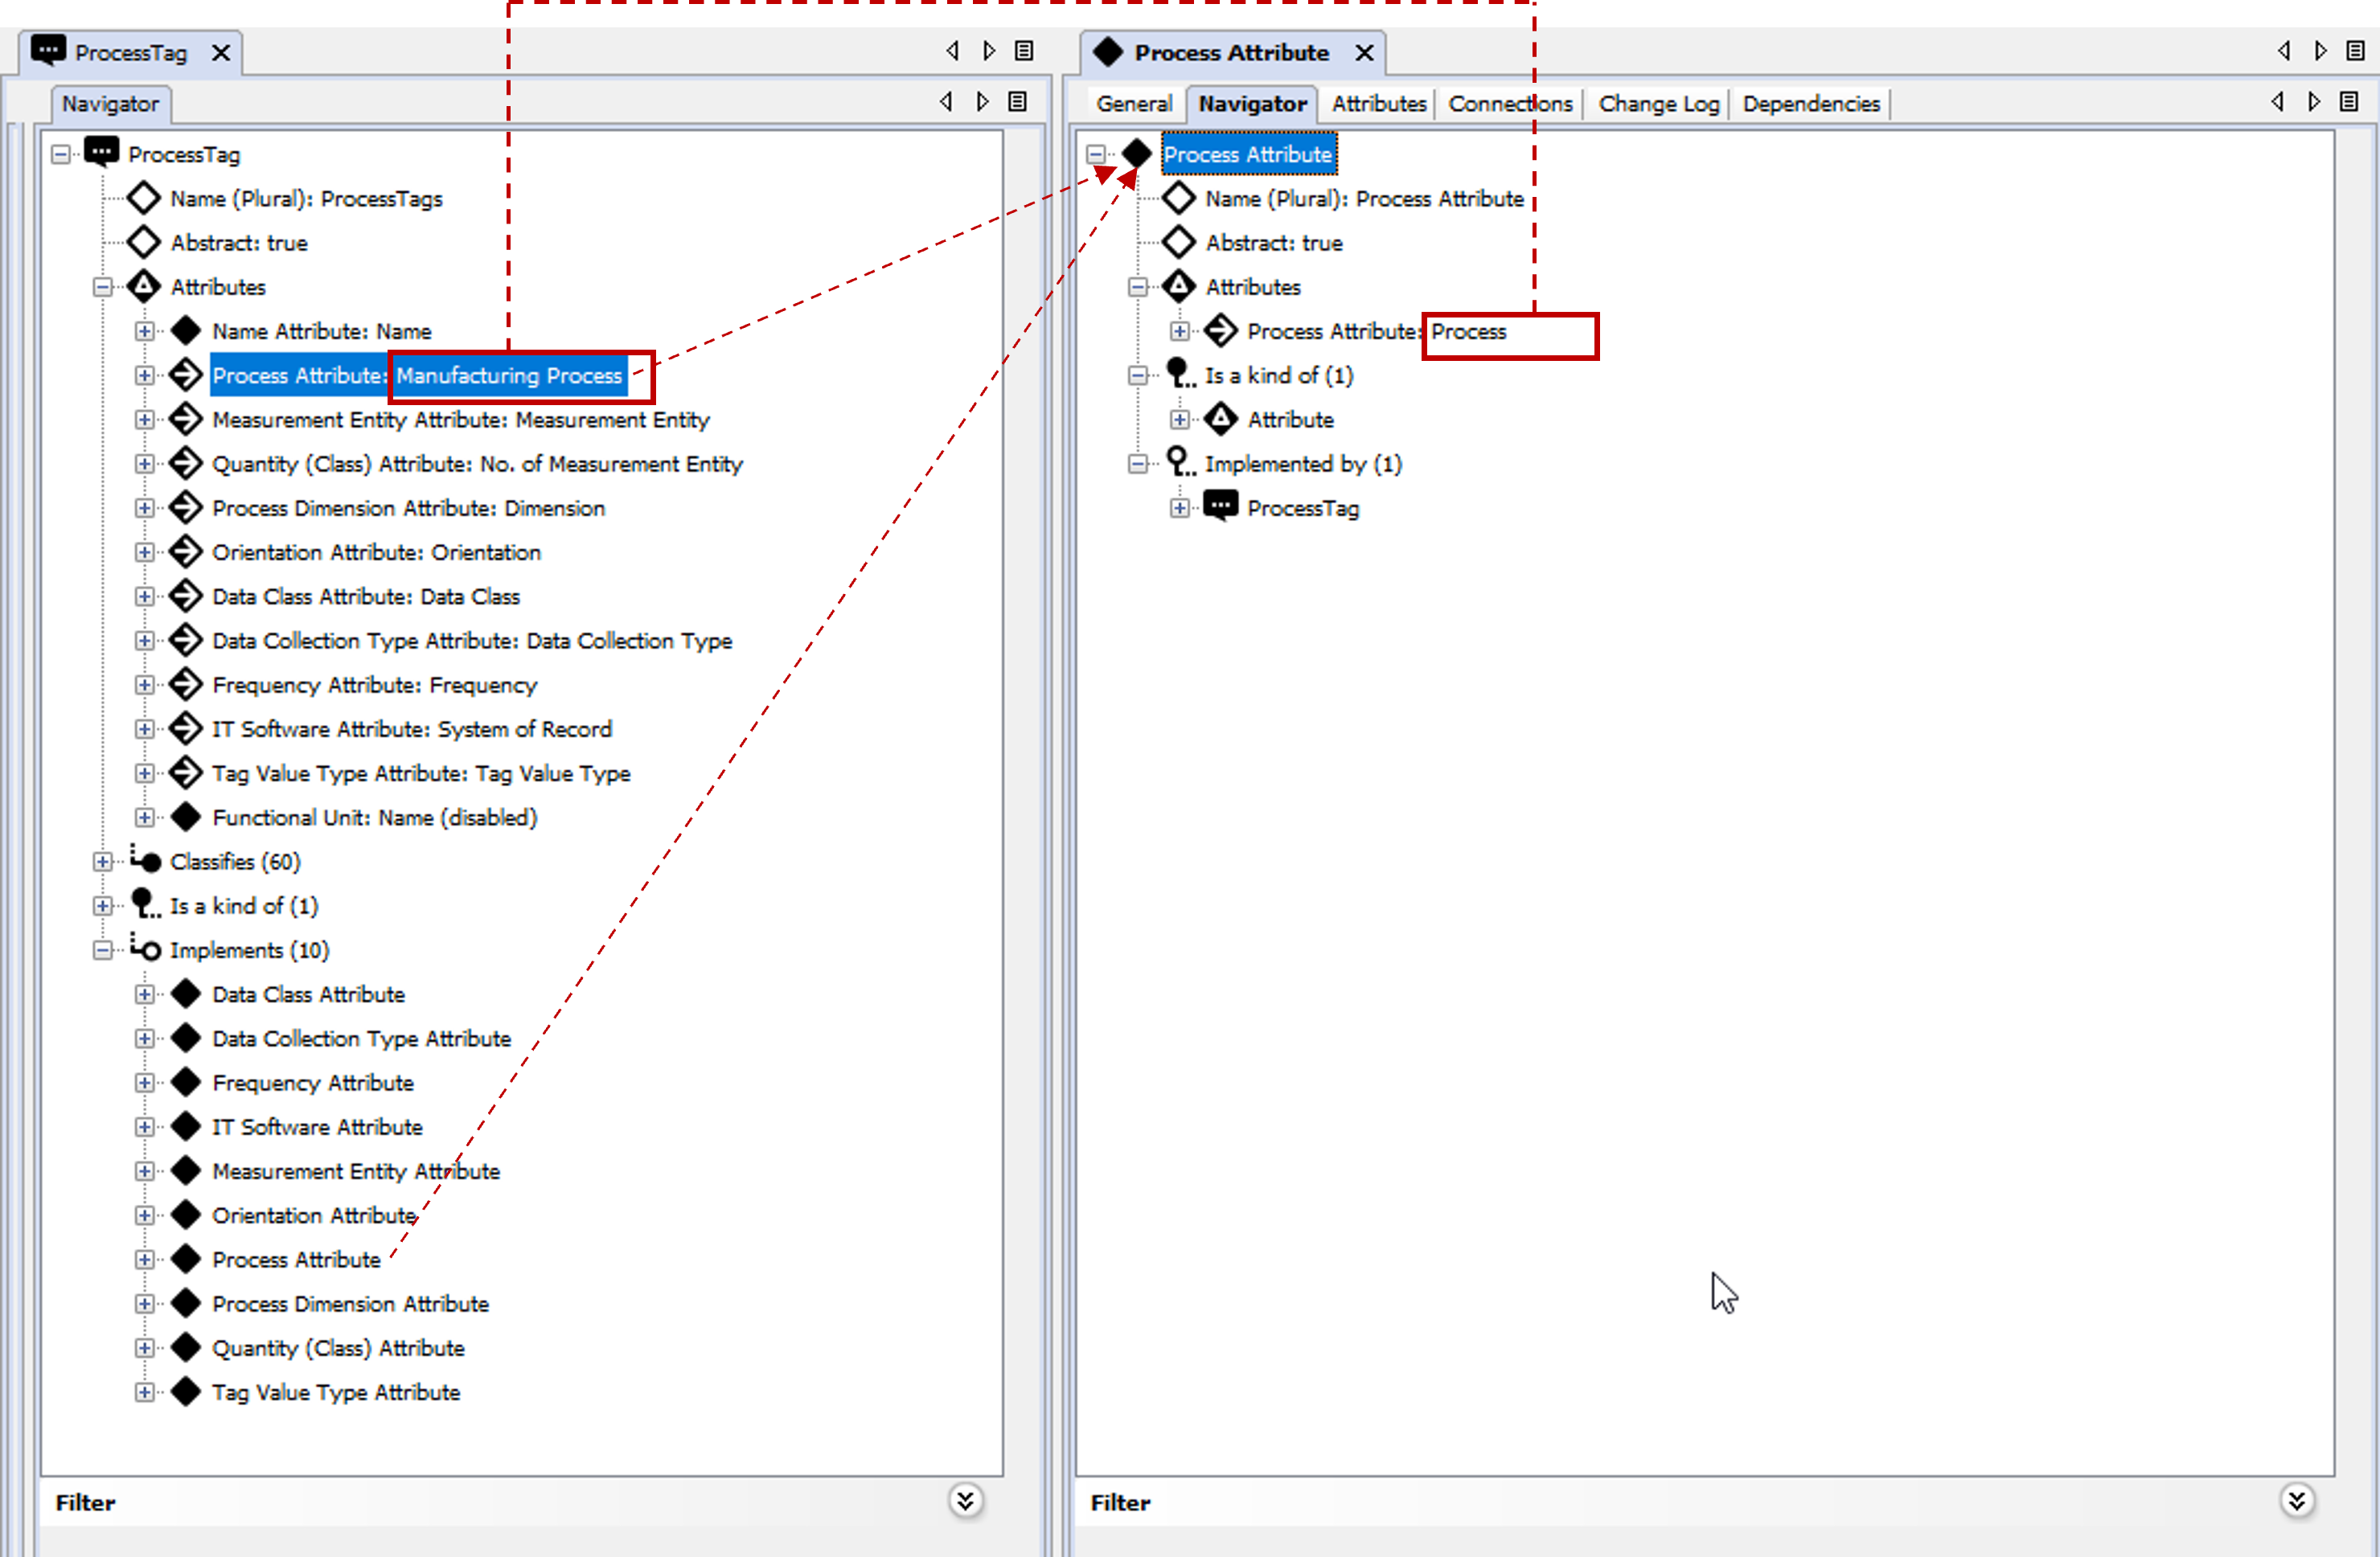Switch to the Change Log tab
Viewport: 2380px width, 1557px height.
click(1658, 104)
